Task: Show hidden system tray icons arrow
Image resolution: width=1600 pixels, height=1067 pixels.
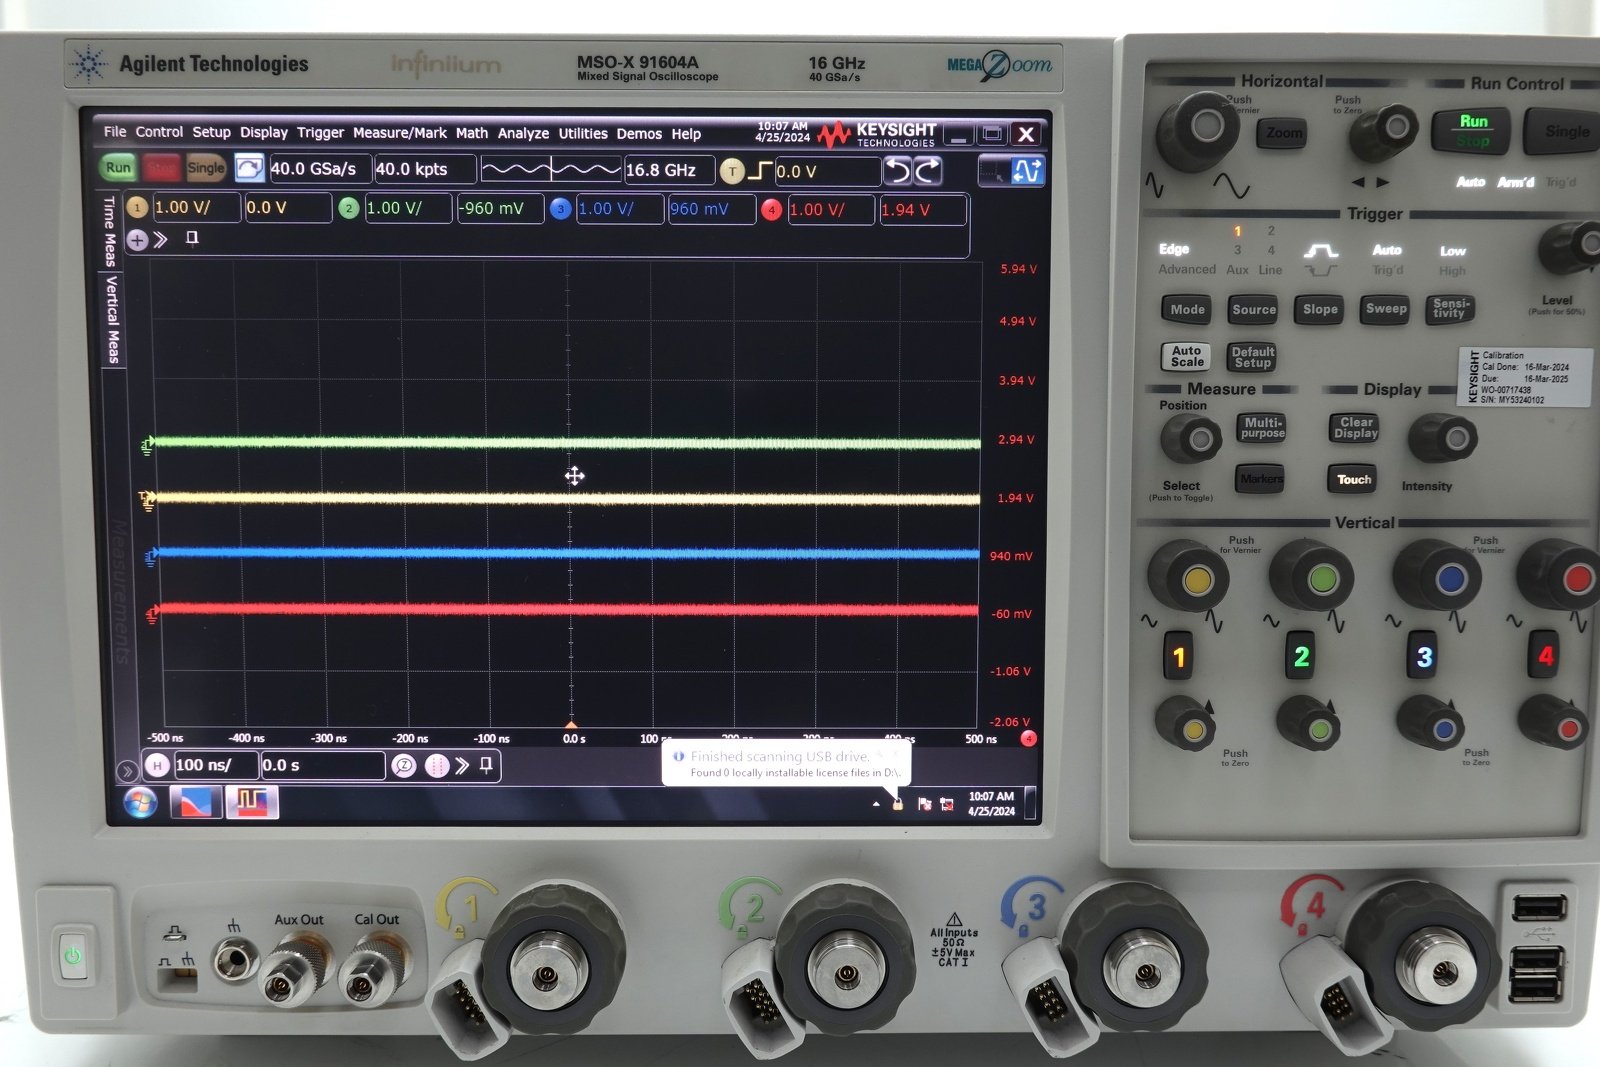Action: 876,804
